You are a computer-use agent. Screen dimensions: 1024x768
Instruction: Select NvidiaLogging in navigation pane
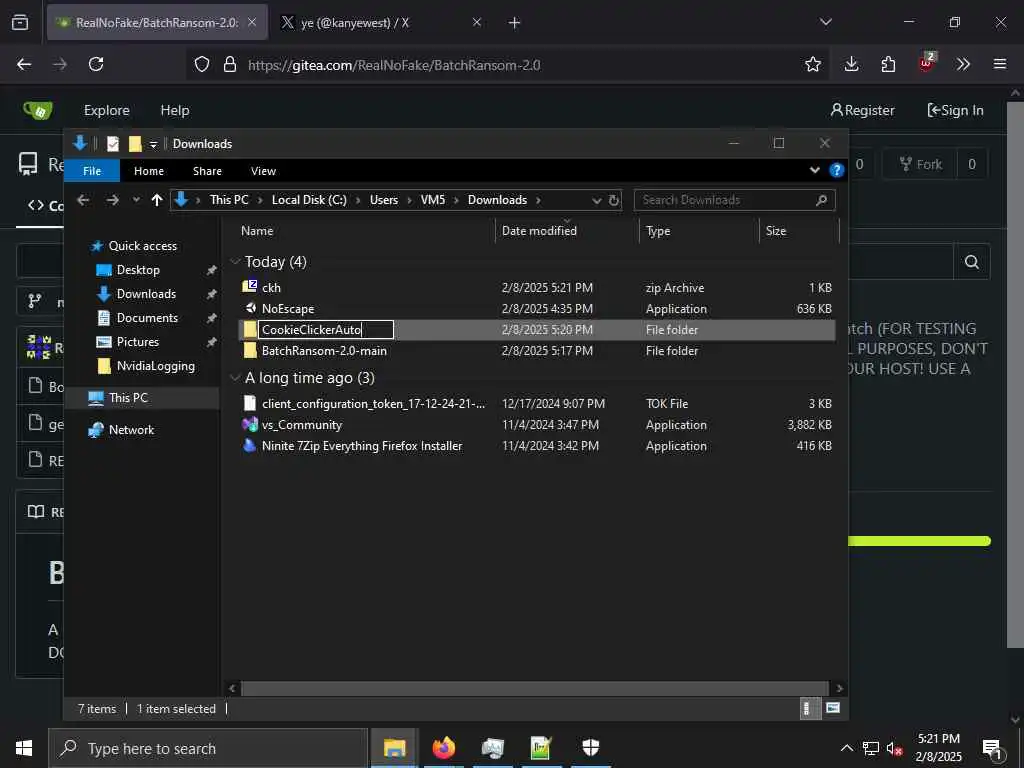[x=155, y=366]
